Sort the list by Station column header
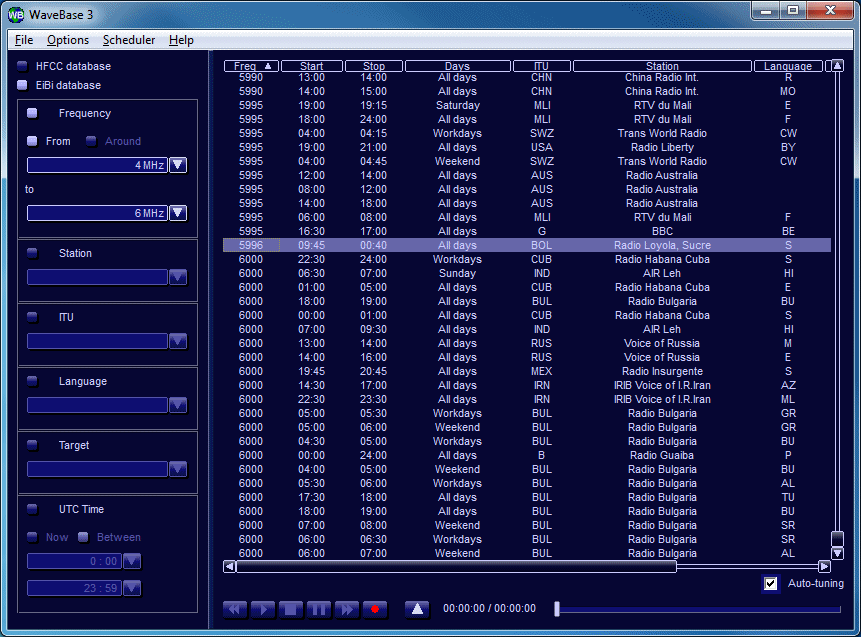This screenshot has height=637, width=861. 662,66
